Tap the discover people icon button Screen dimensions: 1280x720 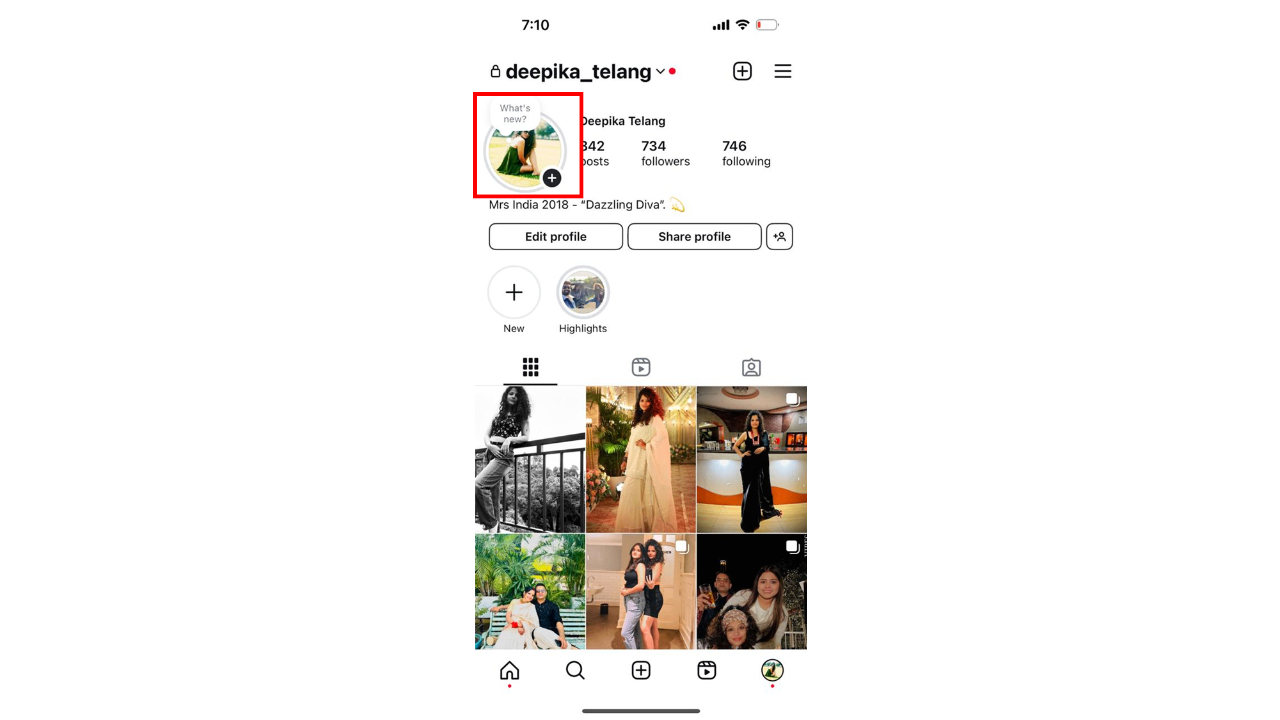click(x=779, y=237)
